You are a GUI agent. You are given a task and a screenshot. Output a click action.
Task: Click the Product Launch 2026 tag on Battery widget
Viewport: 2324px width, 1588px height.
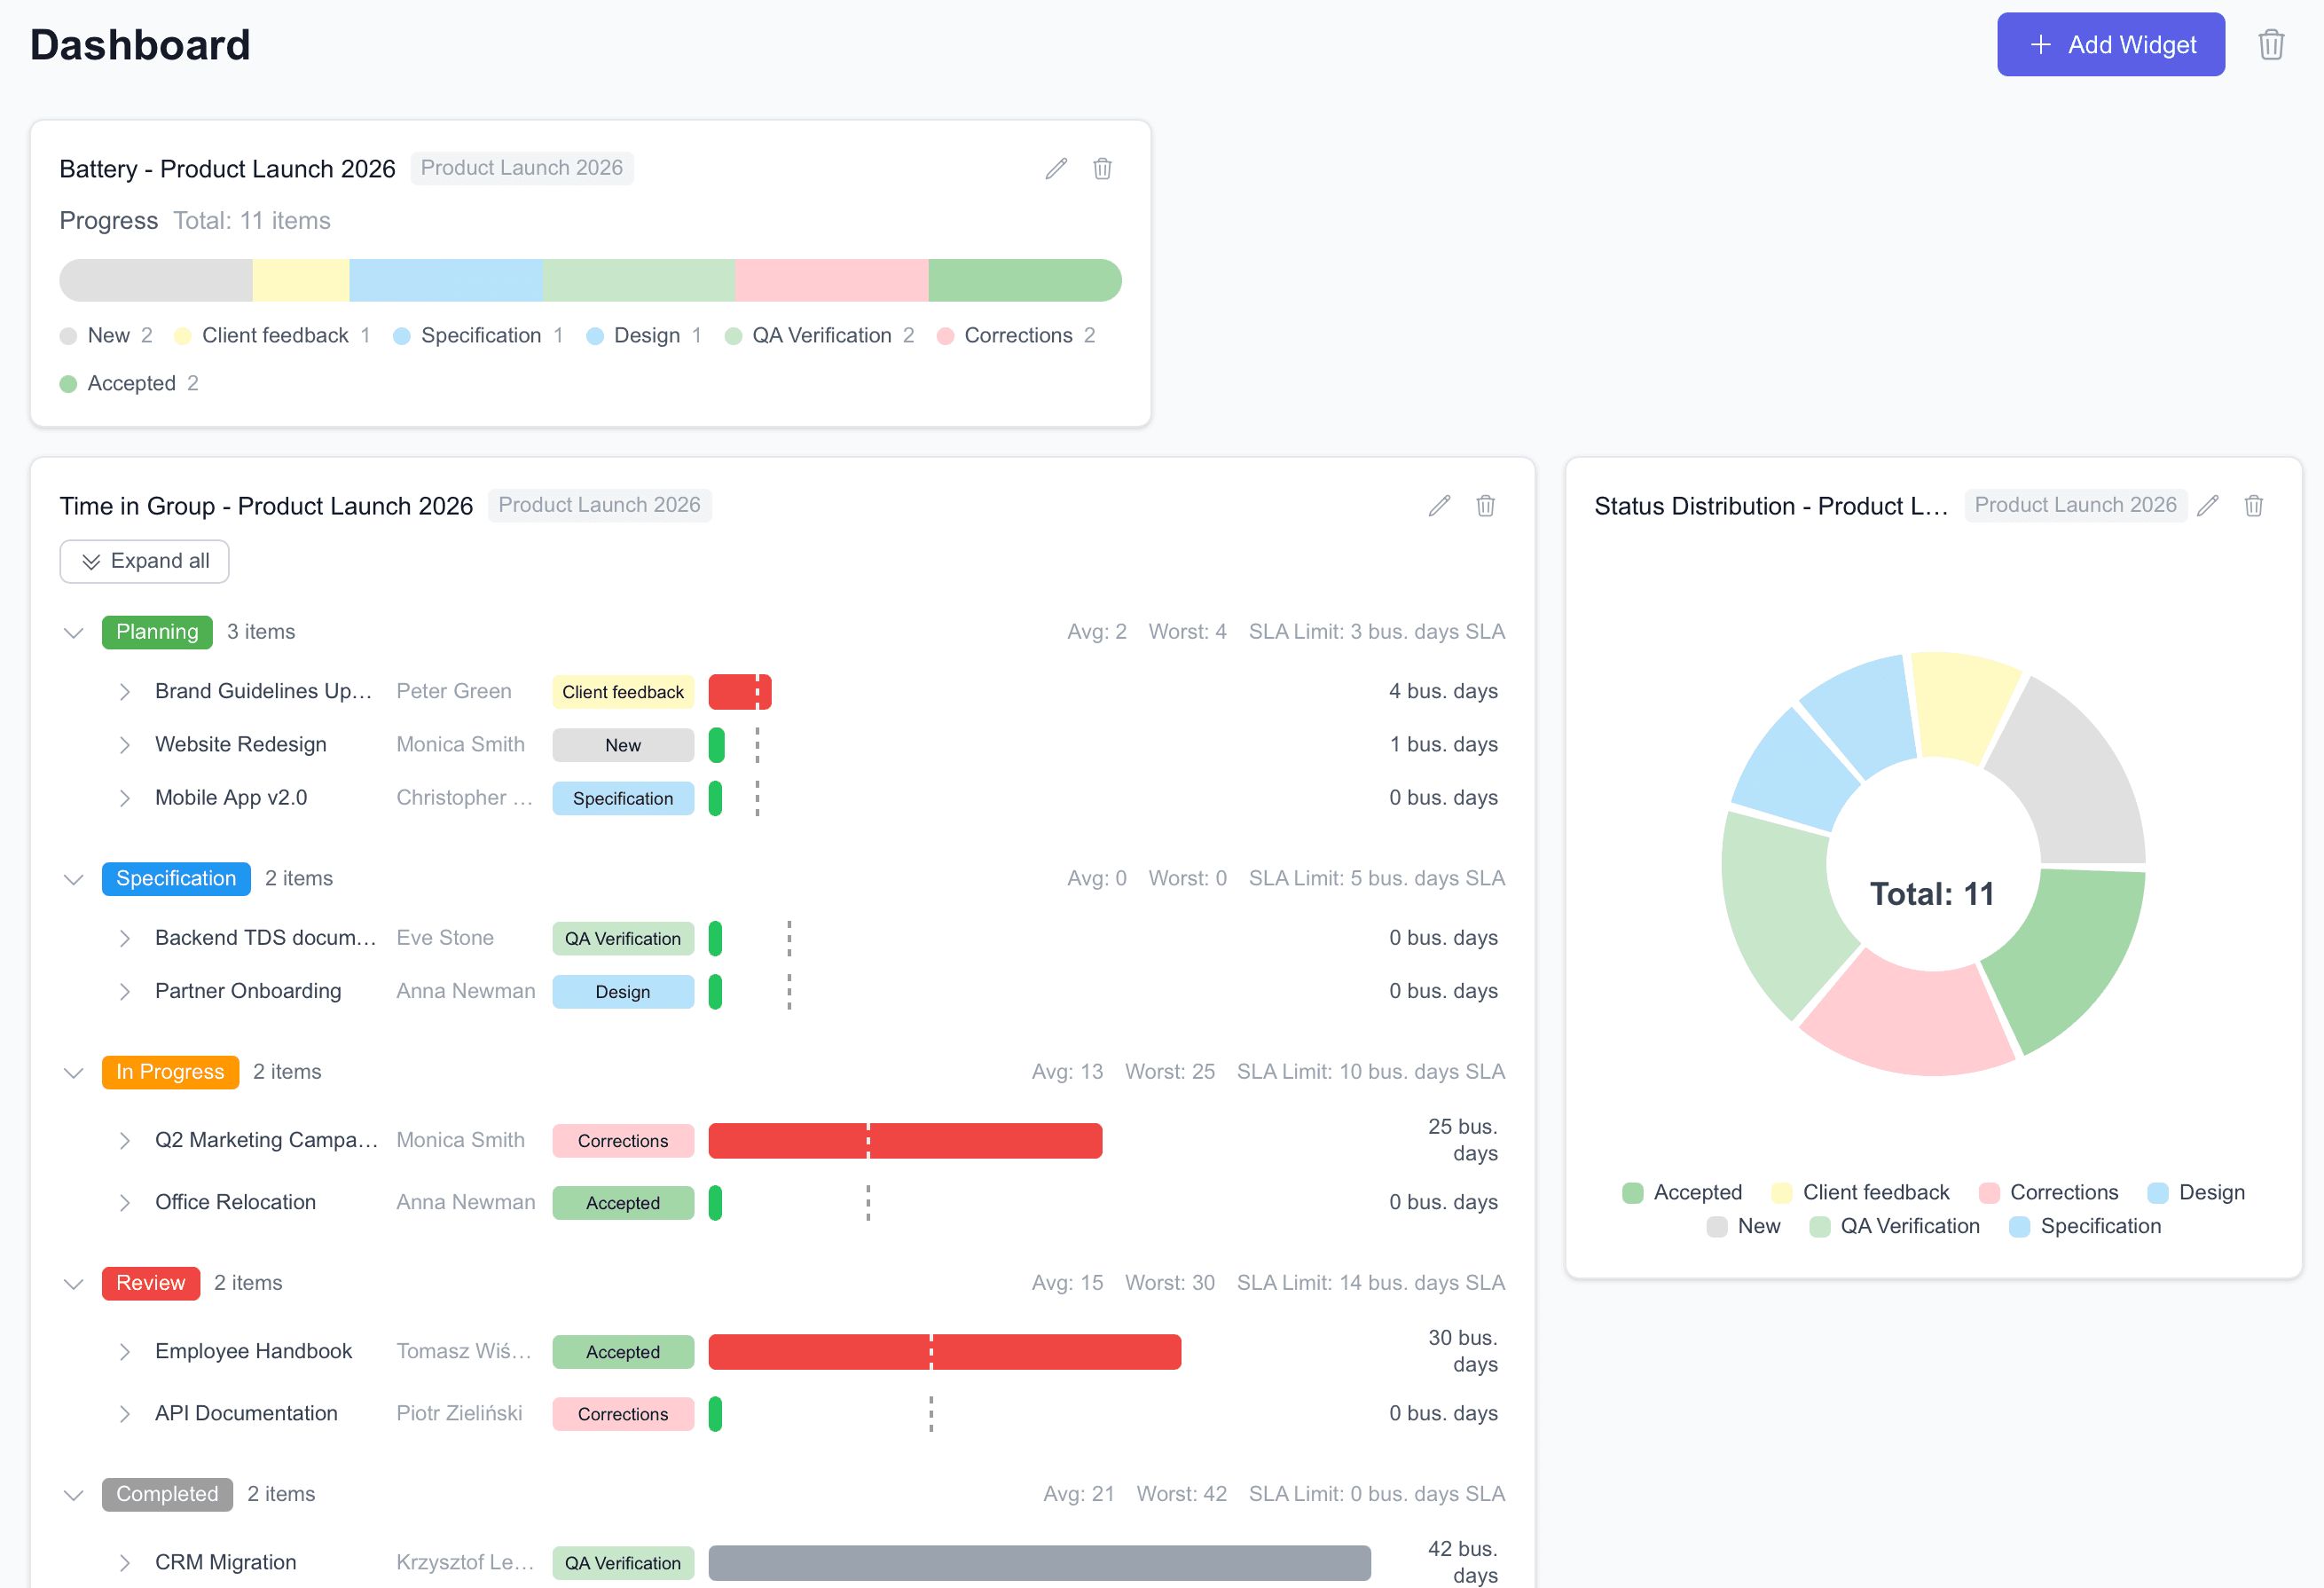click(x=522, y=167)
